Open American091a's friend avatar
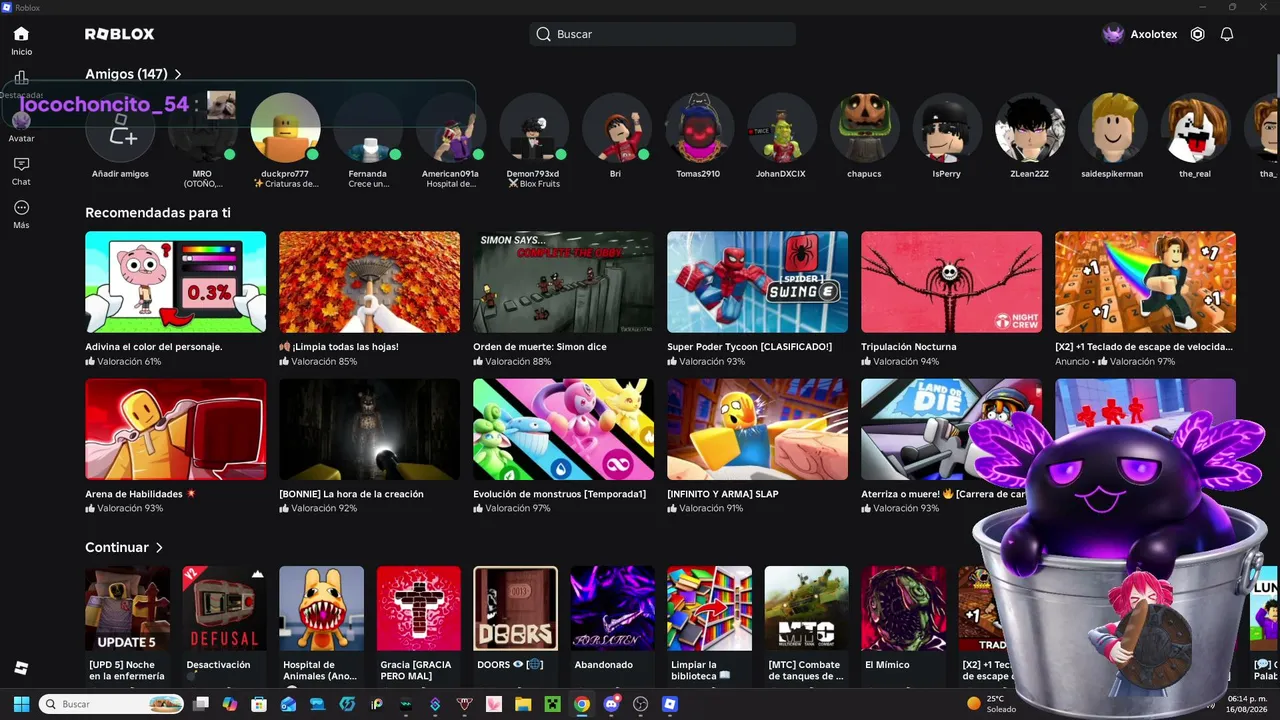 coord(451,127)
